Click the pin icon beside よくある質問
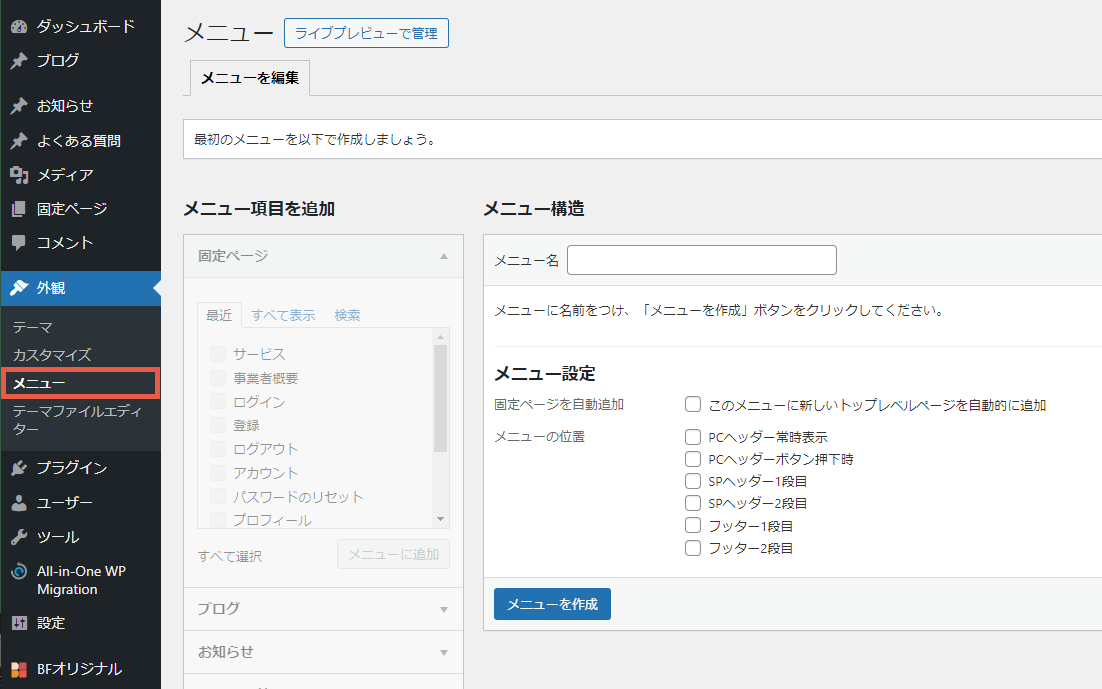 [x=19, y=141]
